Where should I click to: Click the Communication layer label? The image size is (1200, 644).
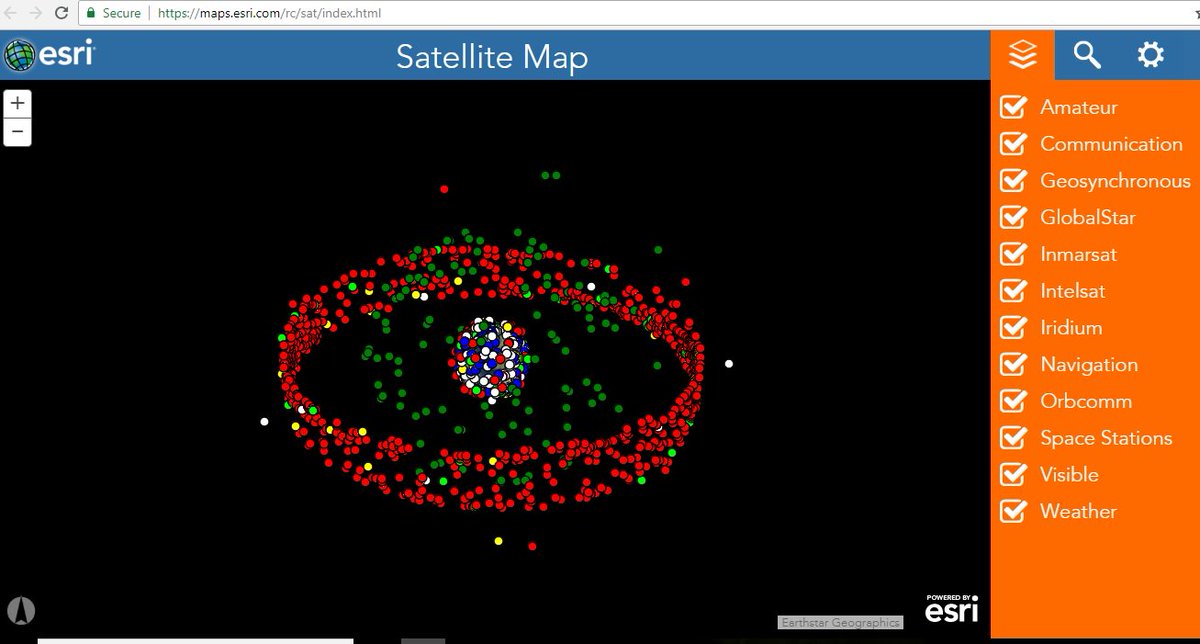click(1111, 144)
